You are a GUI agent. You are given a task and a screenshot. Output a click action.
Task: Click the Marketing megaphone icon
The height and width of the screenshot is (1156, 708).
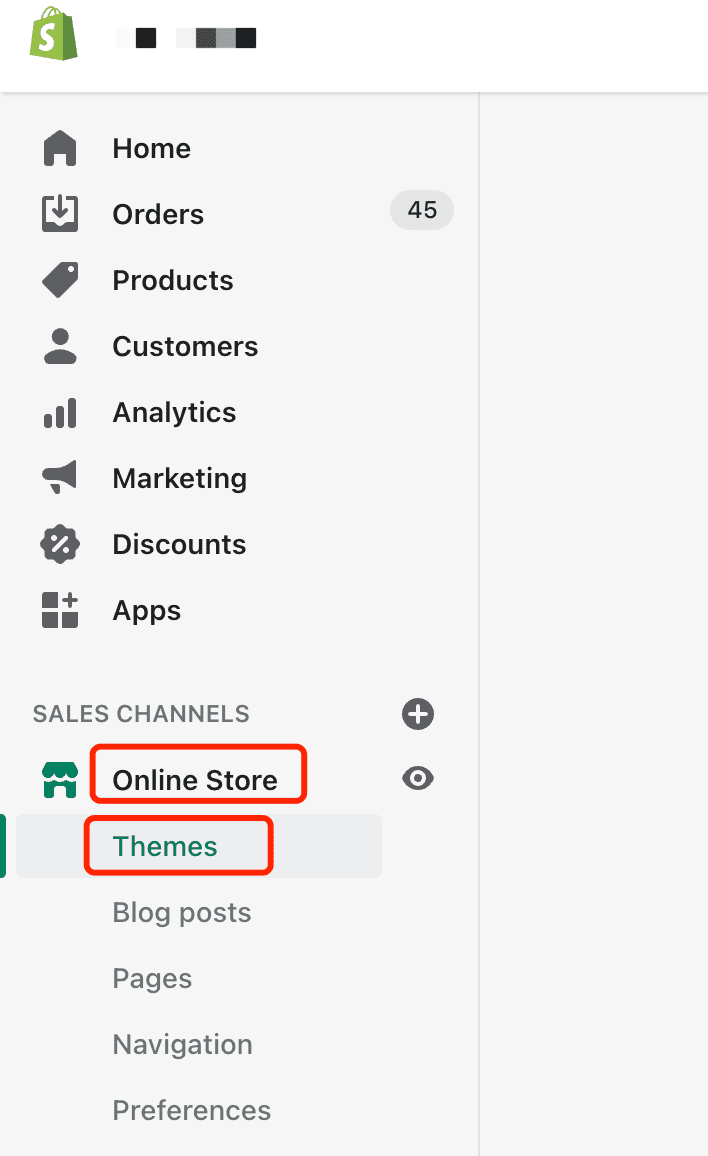coord(60,477)
